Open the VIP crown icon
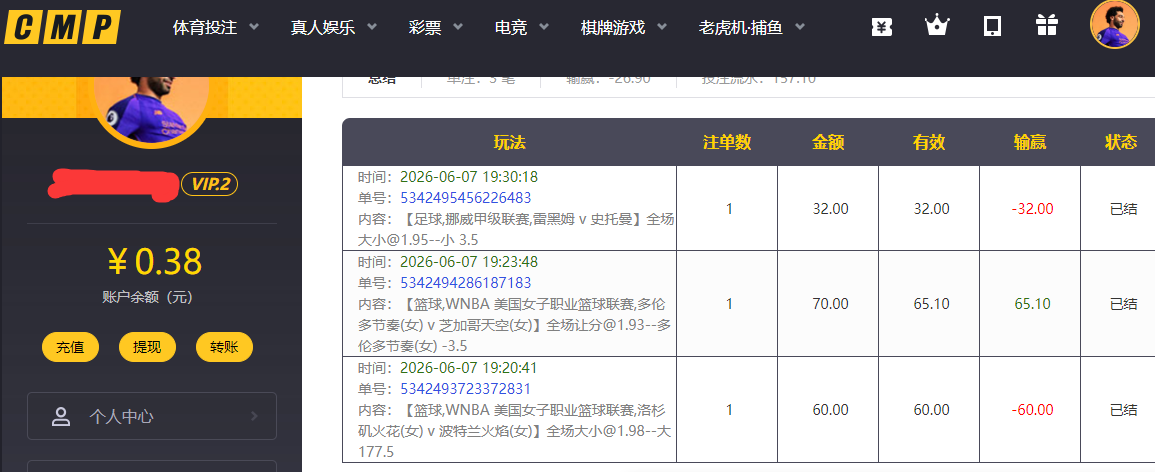Image resolution: width=1155 pixels, height=472 pixels. pos(936,27)
